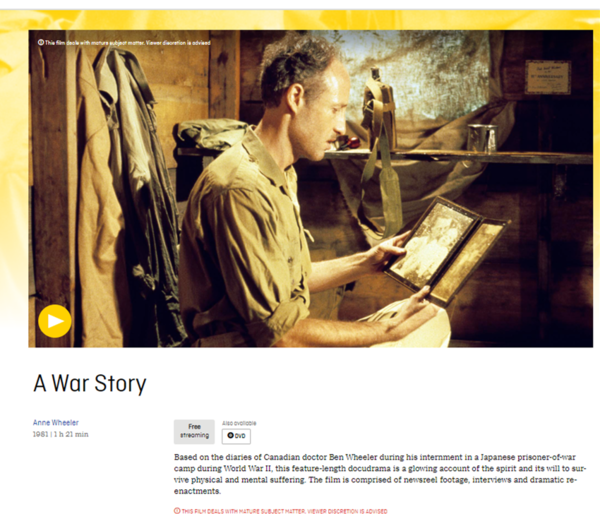
Task: Play the film with the yellow play button
Action: (x=55, y=321)
